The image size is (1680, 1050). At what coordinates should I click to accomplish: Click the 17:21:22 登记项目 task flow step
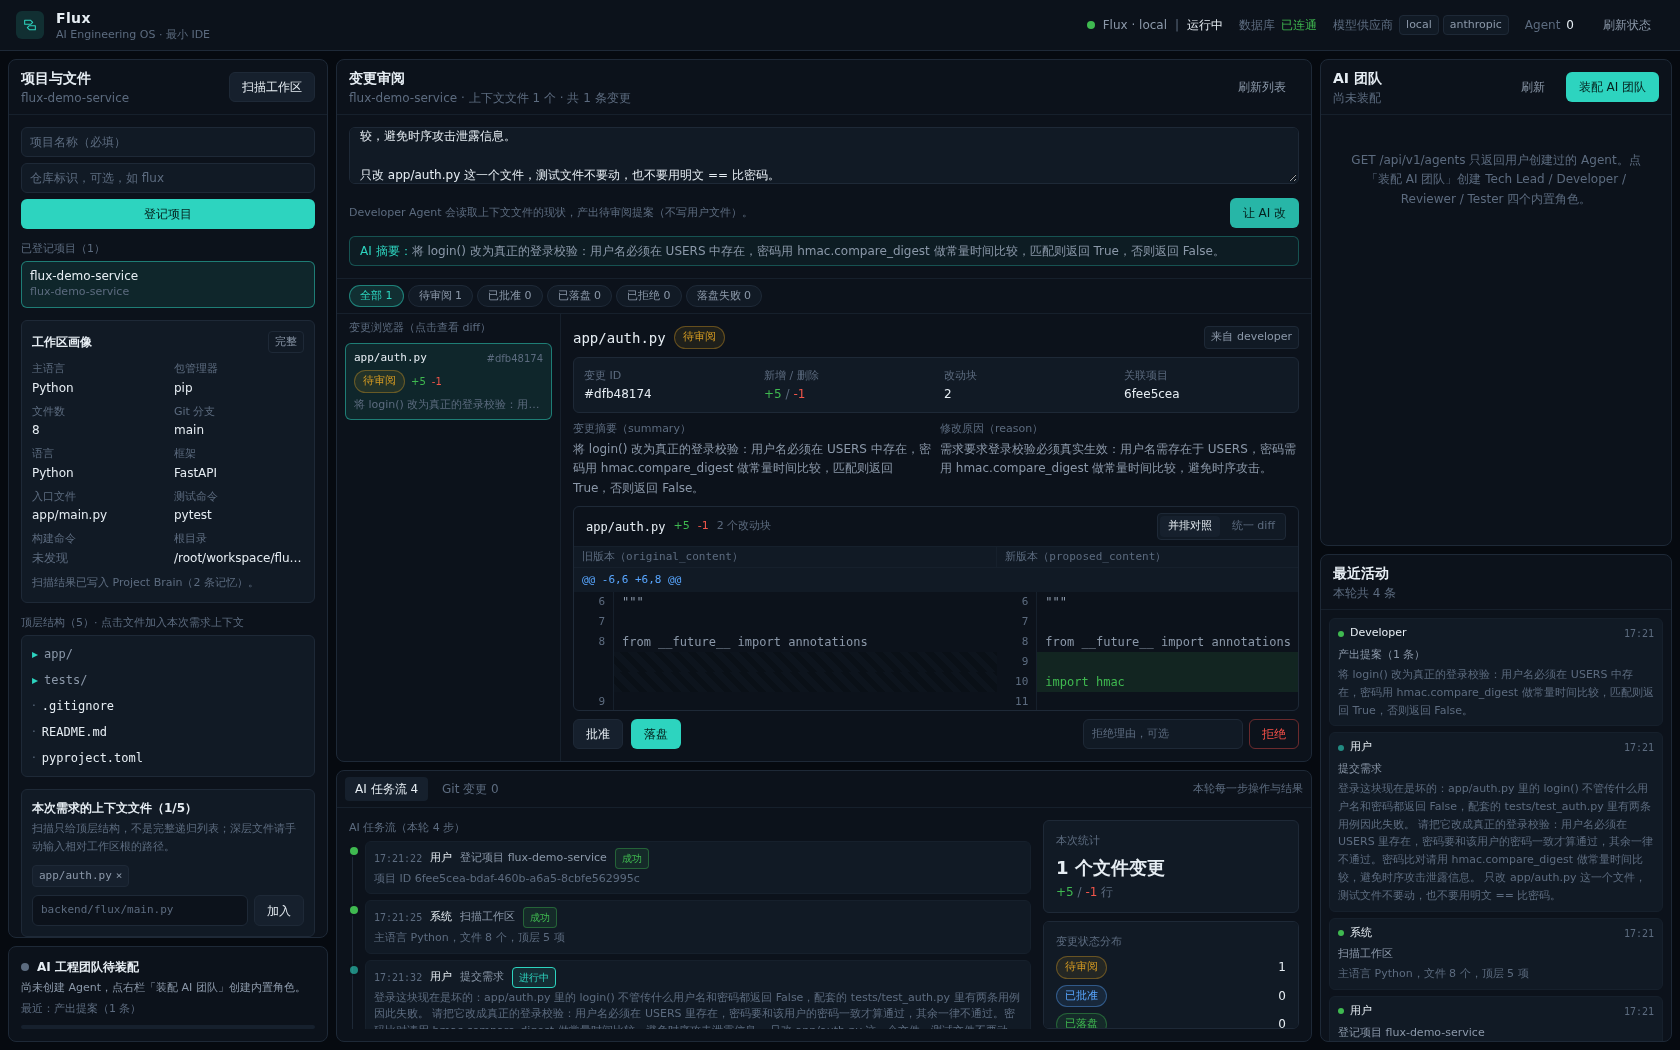[697, 868]
